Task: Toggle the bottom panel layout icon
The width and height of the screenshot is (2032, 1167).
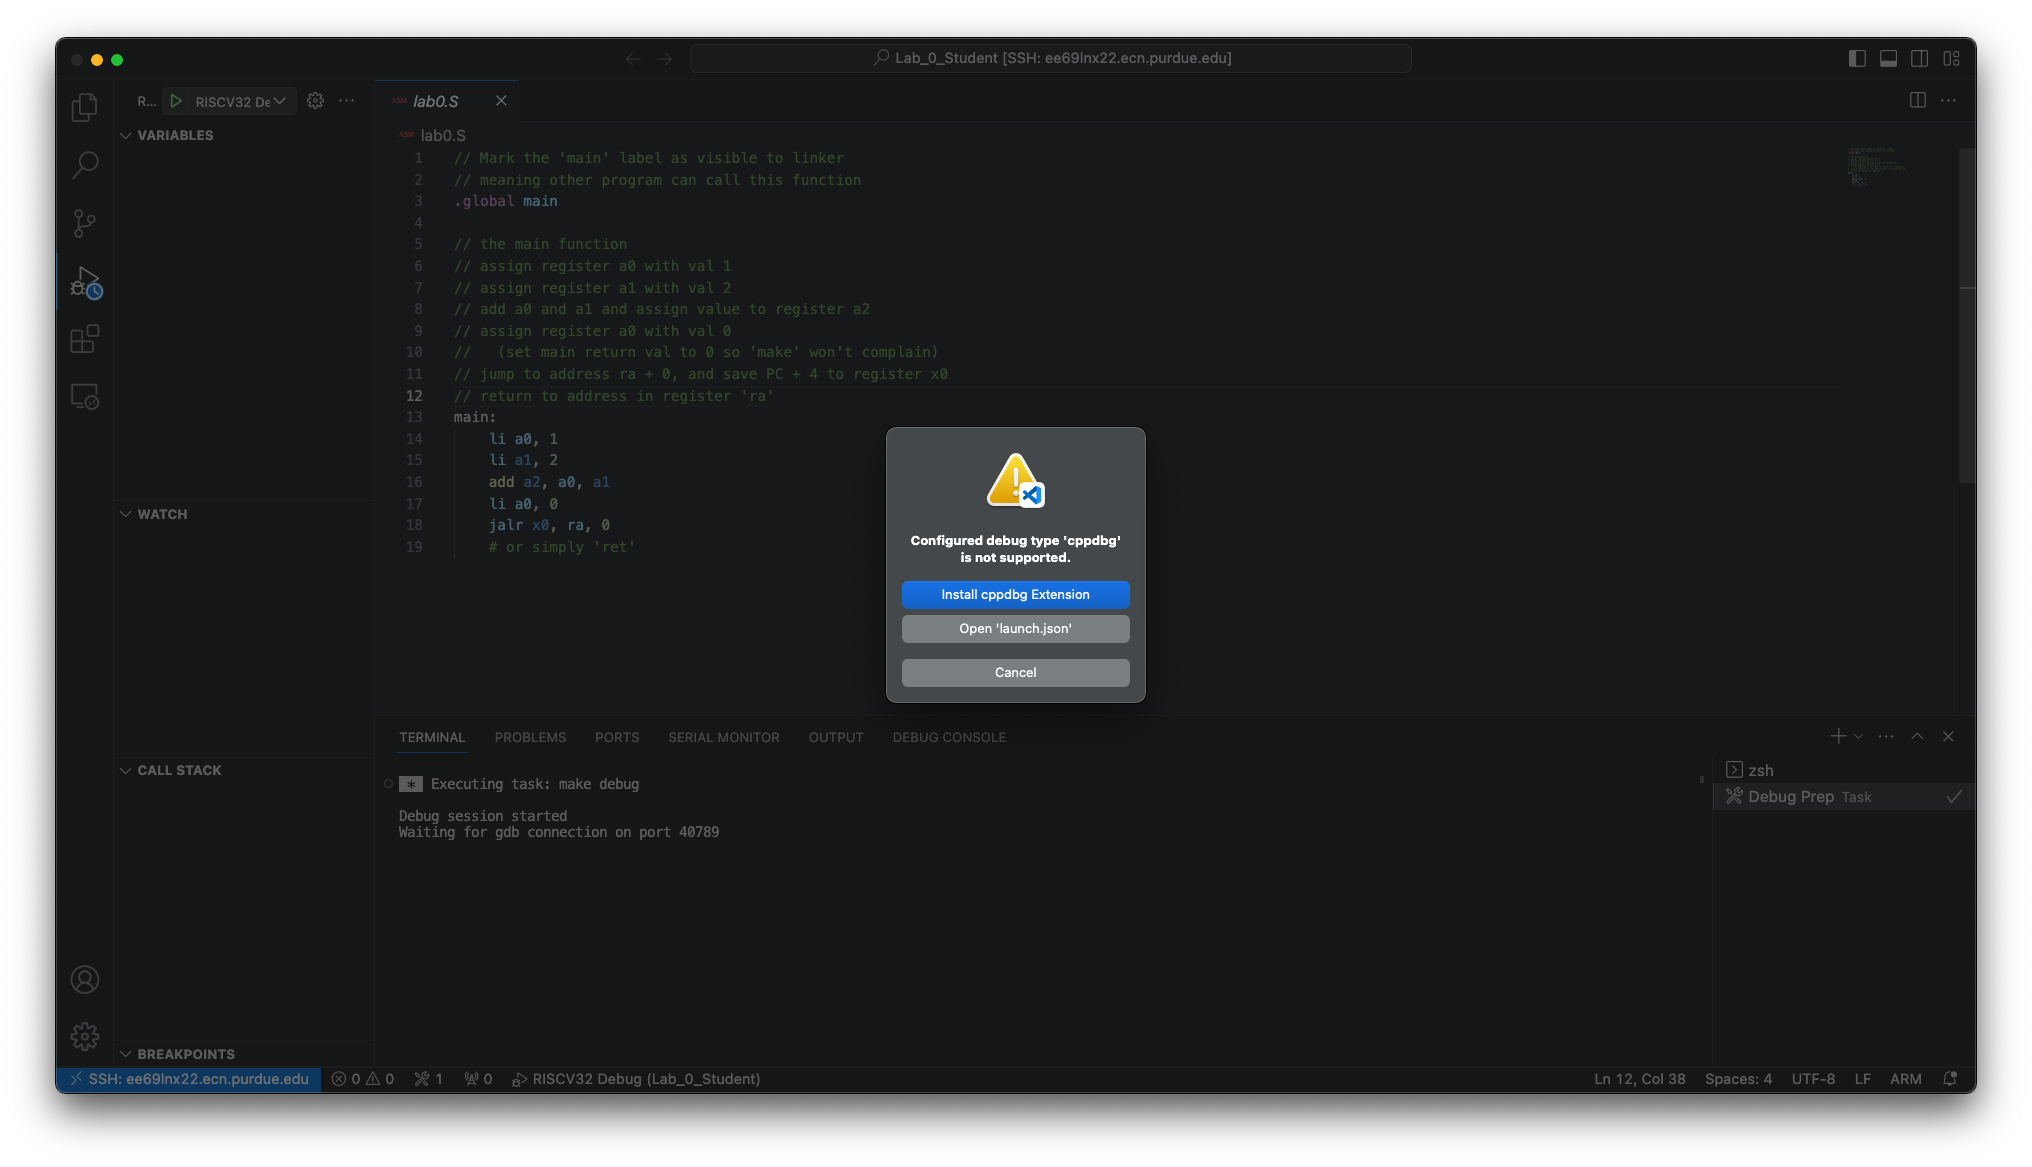Action: coord(1888,59)
